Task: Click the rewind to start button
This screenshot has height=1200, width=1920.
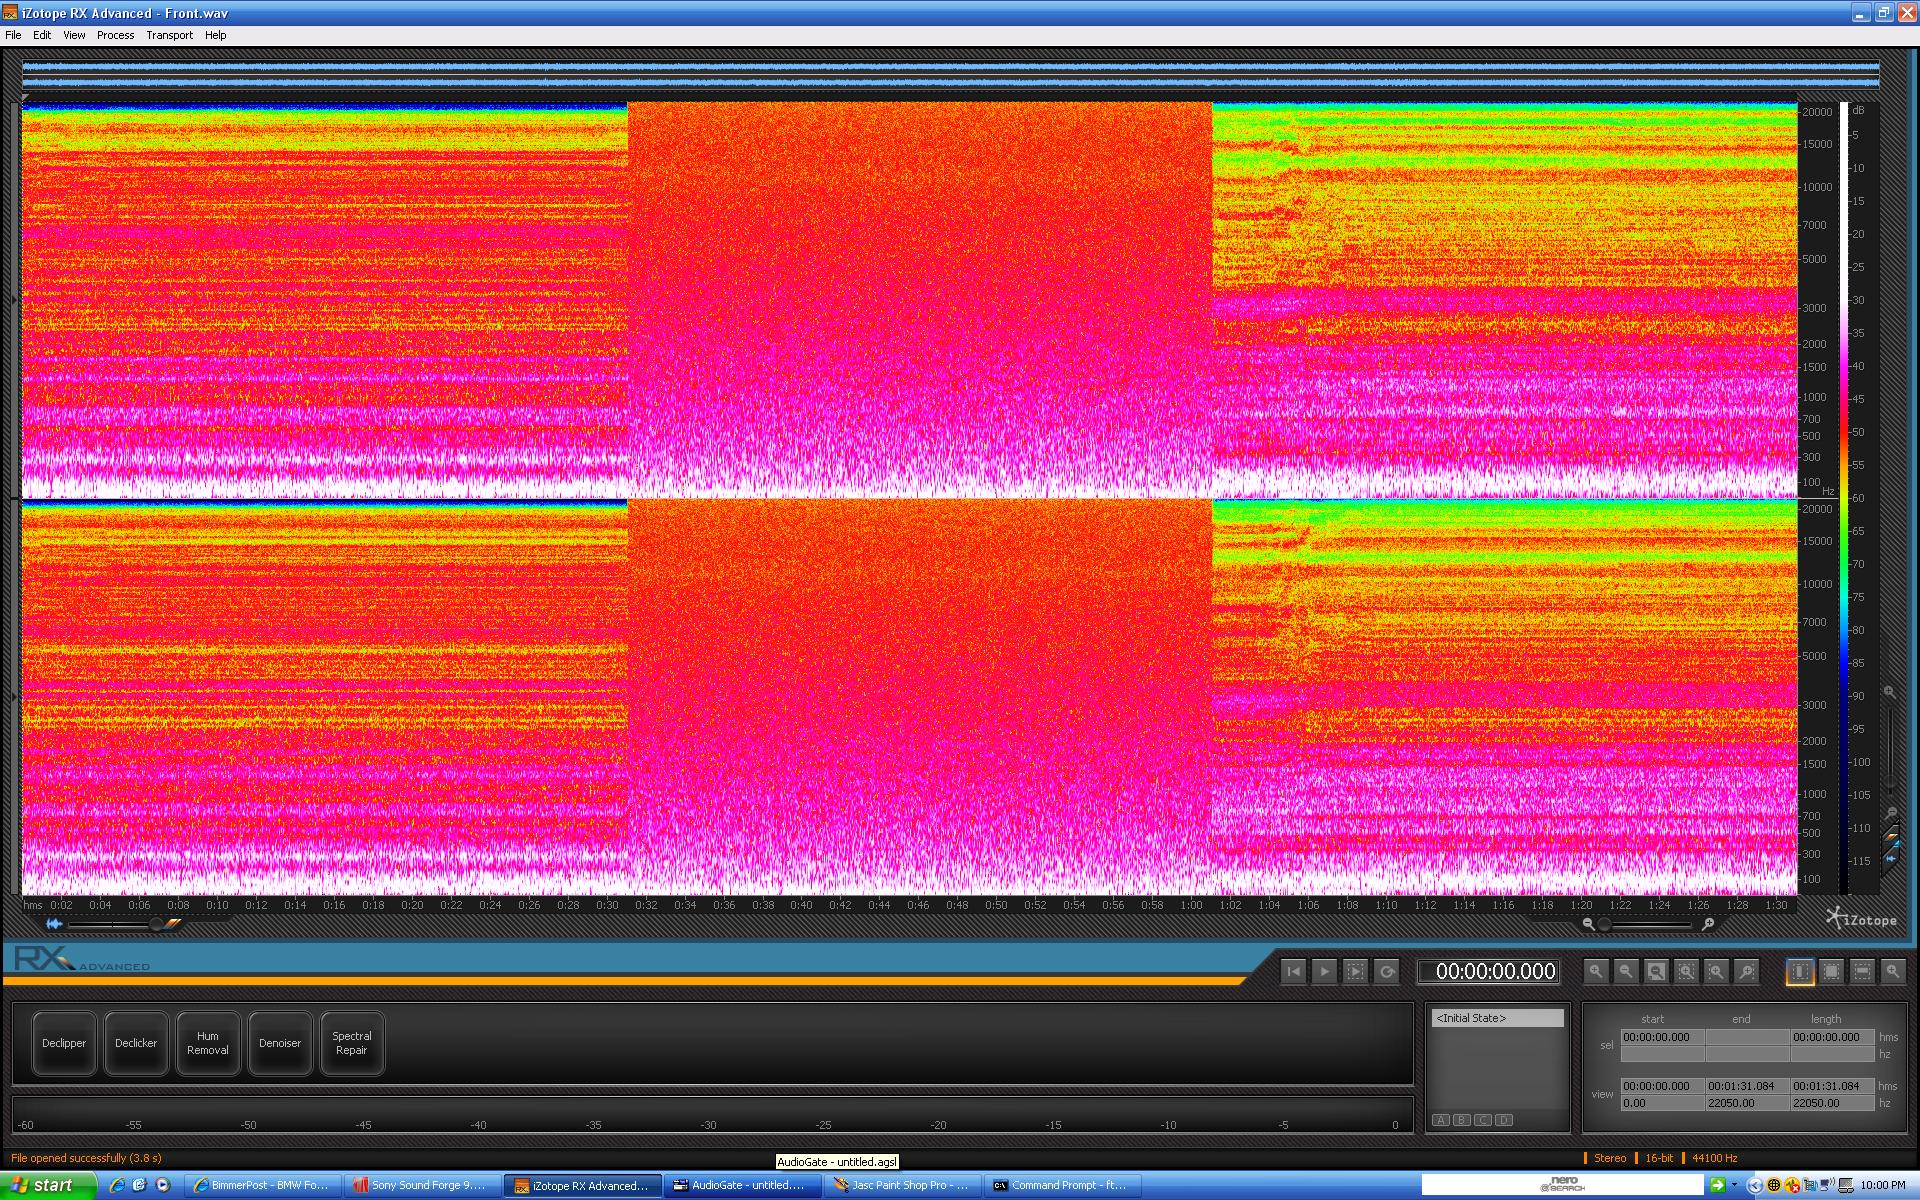Action: 1293,971
